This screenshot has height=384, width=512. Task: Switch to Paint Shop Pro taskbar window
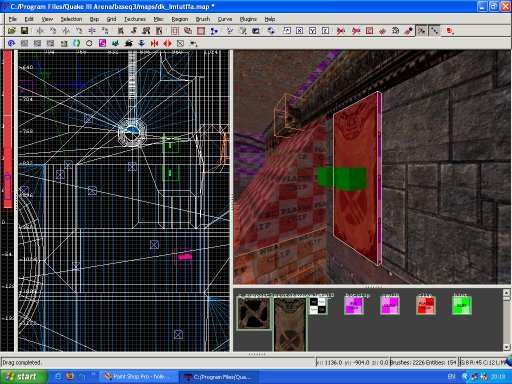point(137,377)
